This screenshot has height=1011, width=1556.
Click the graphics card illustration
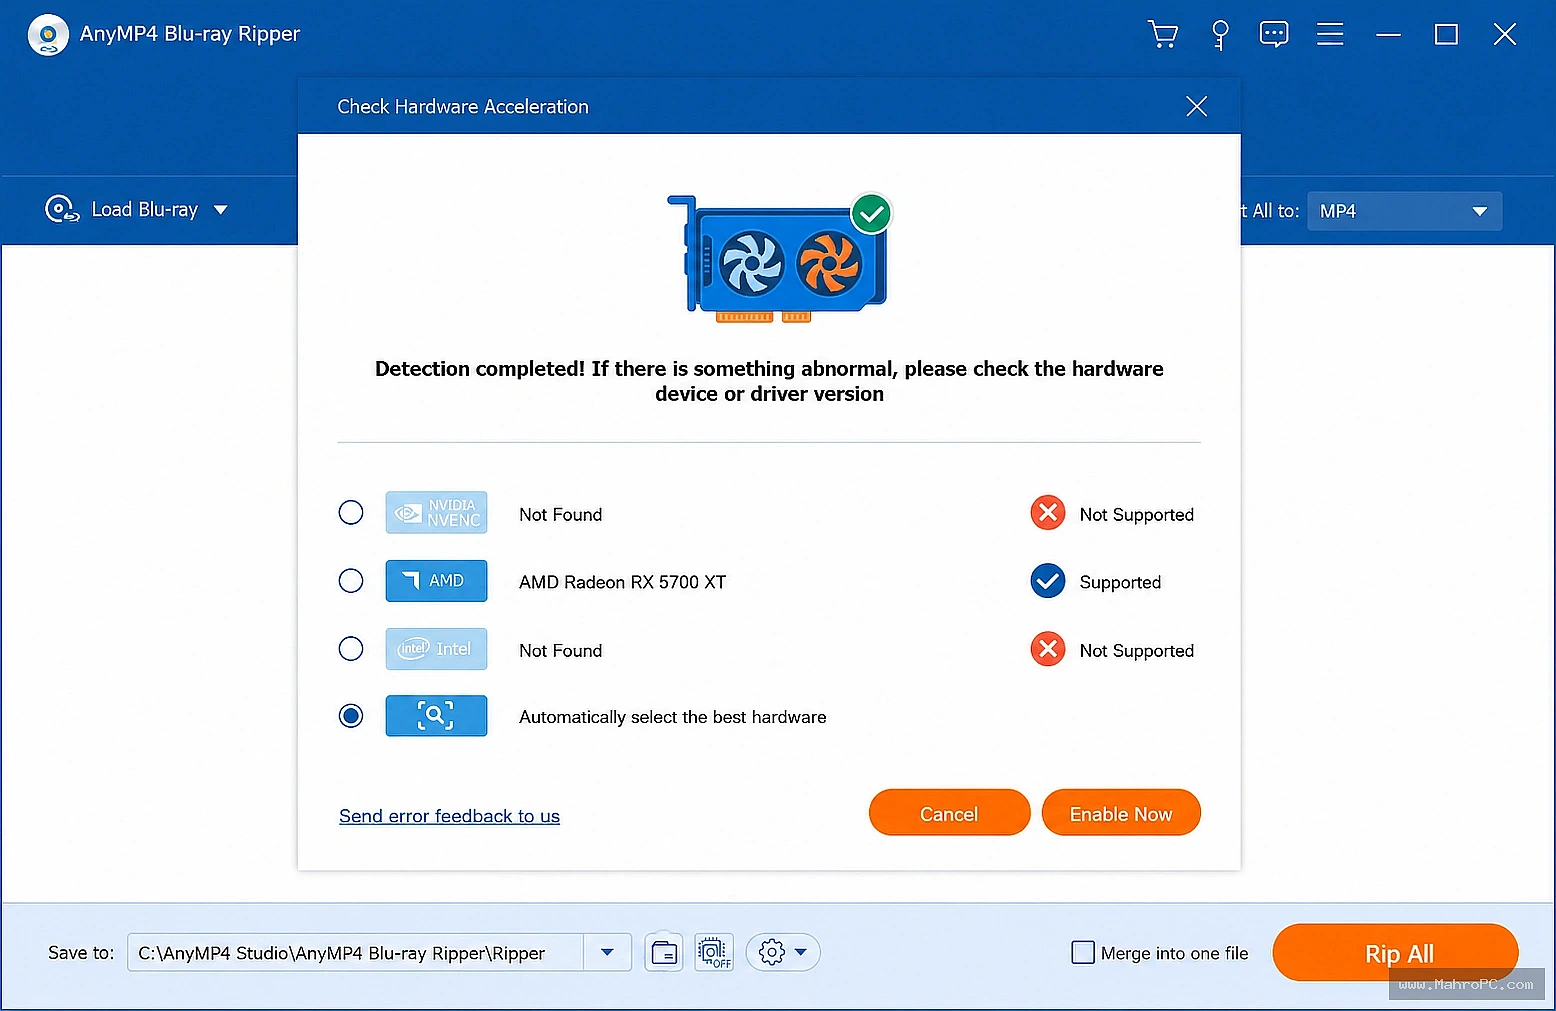(779, 257)
